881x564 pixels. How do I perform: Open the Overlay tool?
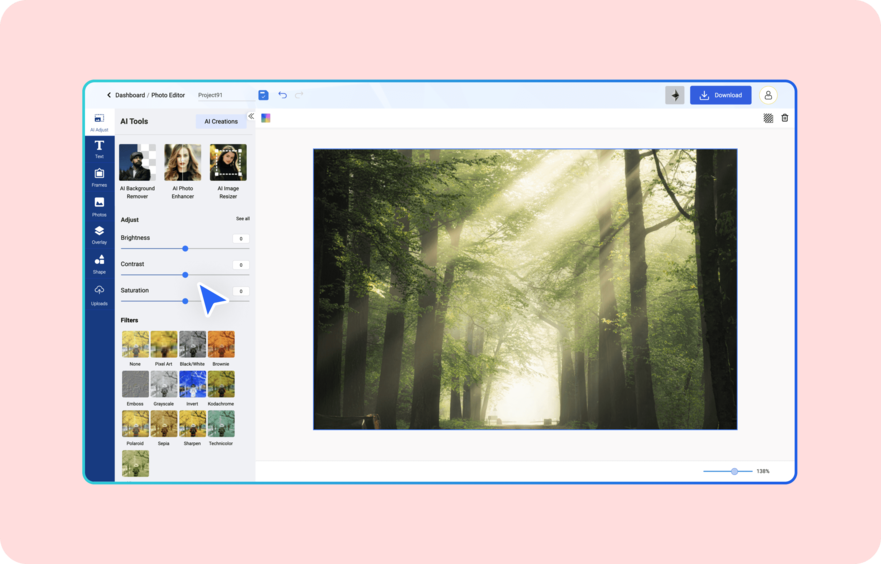pyautogui.click(x=99, y=234)
